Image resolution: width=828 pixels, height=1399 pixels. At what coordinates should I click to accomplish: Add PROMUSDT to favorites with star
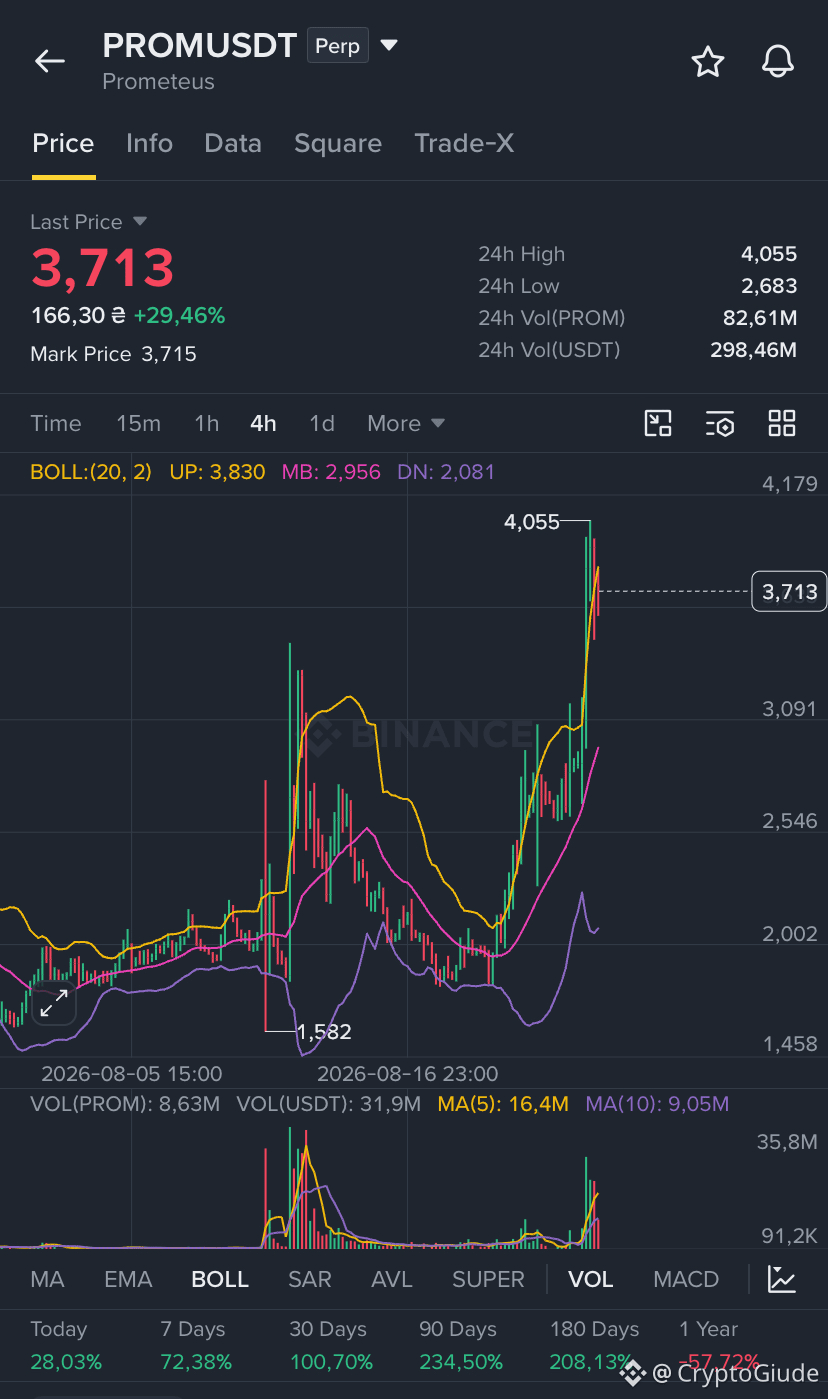pyautogui.click(x=708, y=62)
